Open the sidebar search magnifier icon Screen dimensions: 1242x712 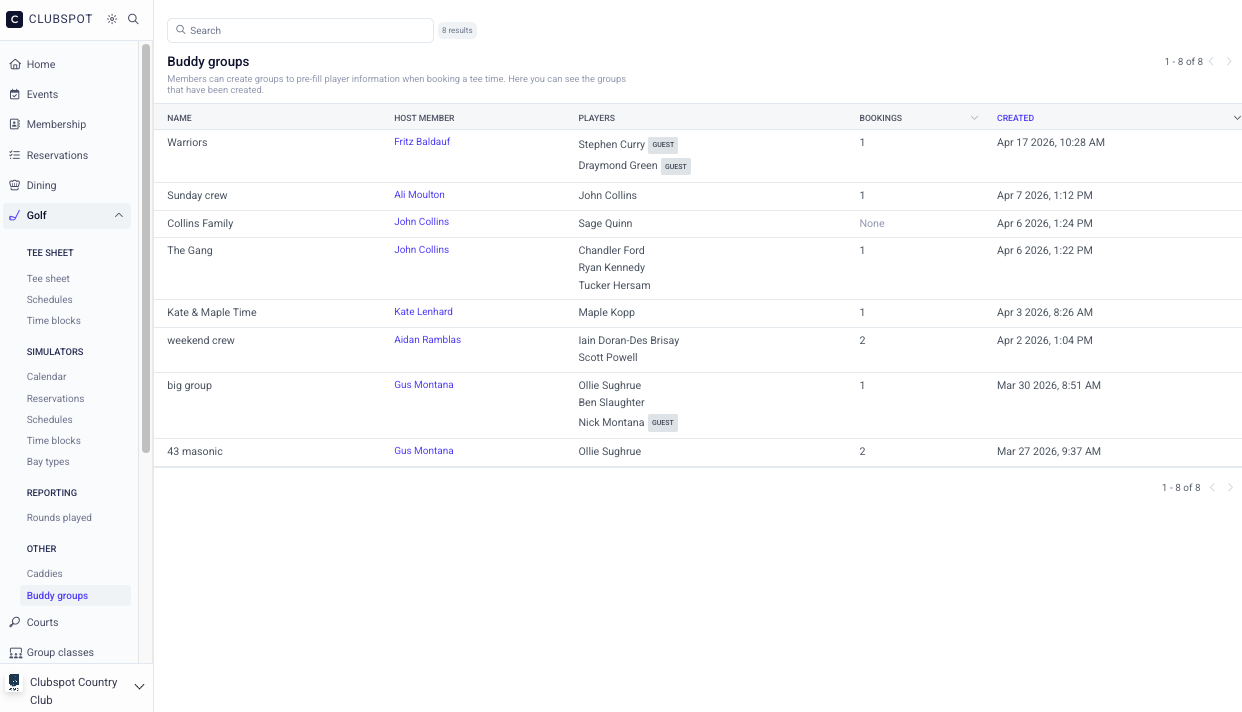[133, 19]
